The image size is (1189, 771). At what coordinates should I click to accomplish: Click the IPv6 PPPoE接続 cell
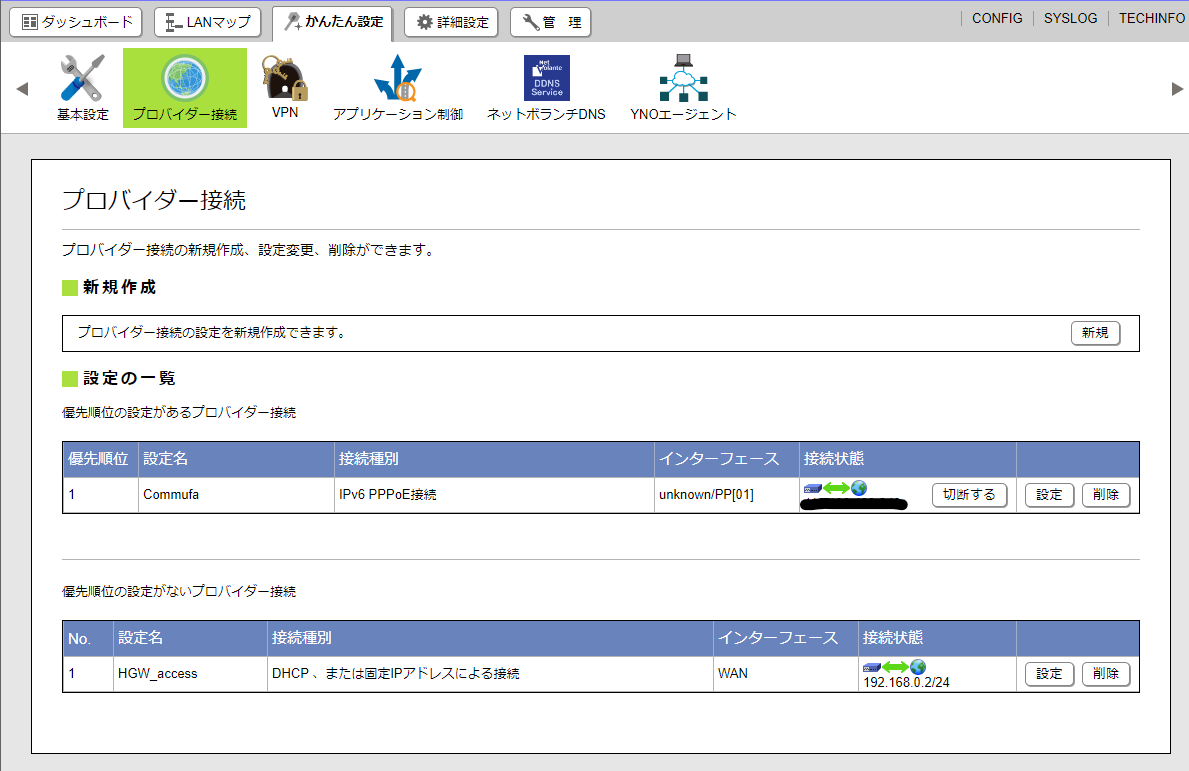494,495
